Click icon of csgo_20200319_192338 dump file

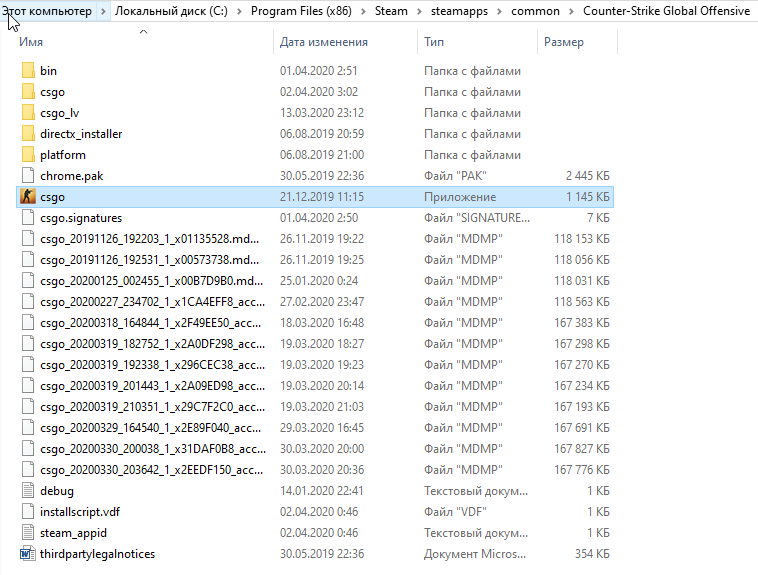coord(28,365)
